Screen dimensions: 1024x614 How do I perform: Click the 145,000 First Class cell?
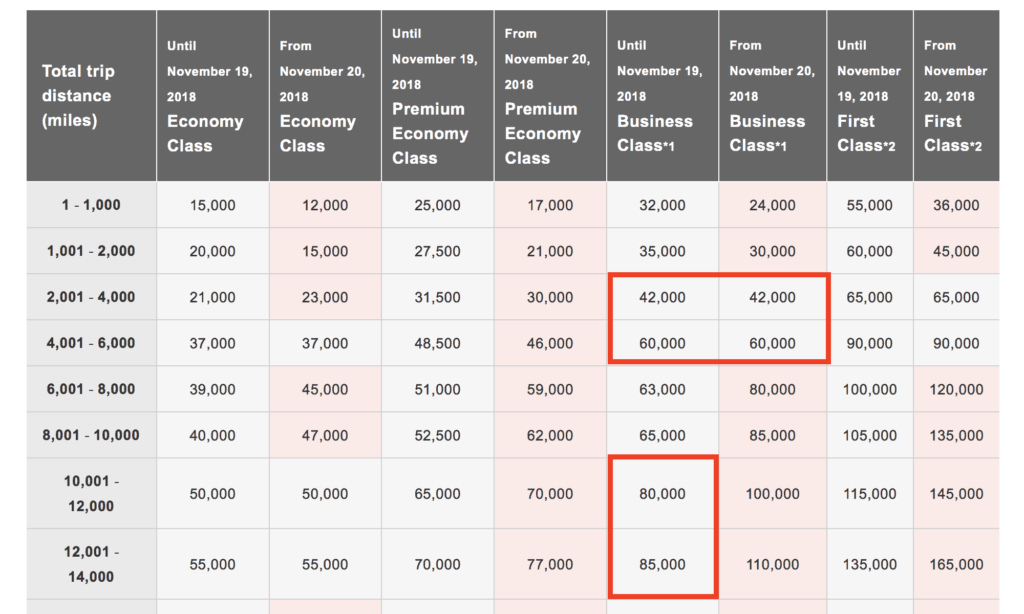click(x=956, y=494)
